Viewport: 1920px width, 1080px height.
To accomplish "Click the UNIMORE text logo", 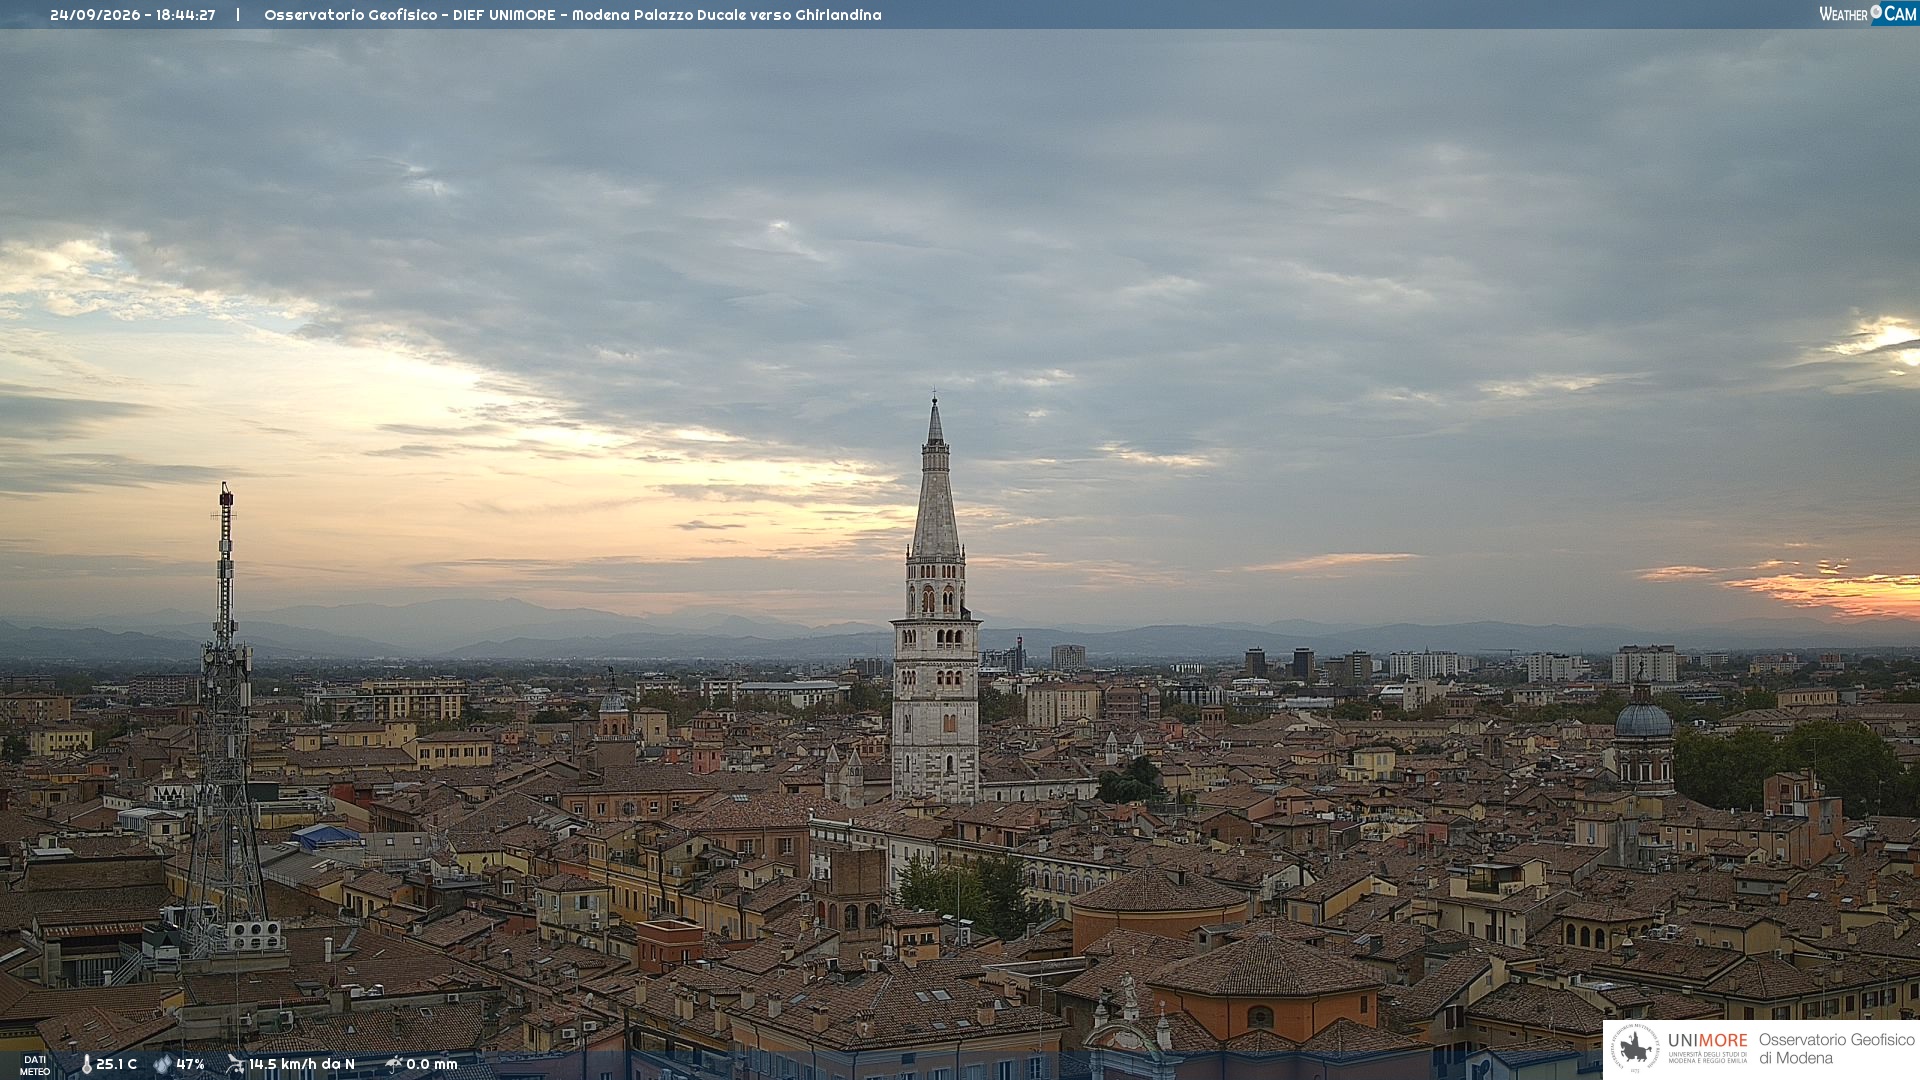I will coord(1707,1040).
